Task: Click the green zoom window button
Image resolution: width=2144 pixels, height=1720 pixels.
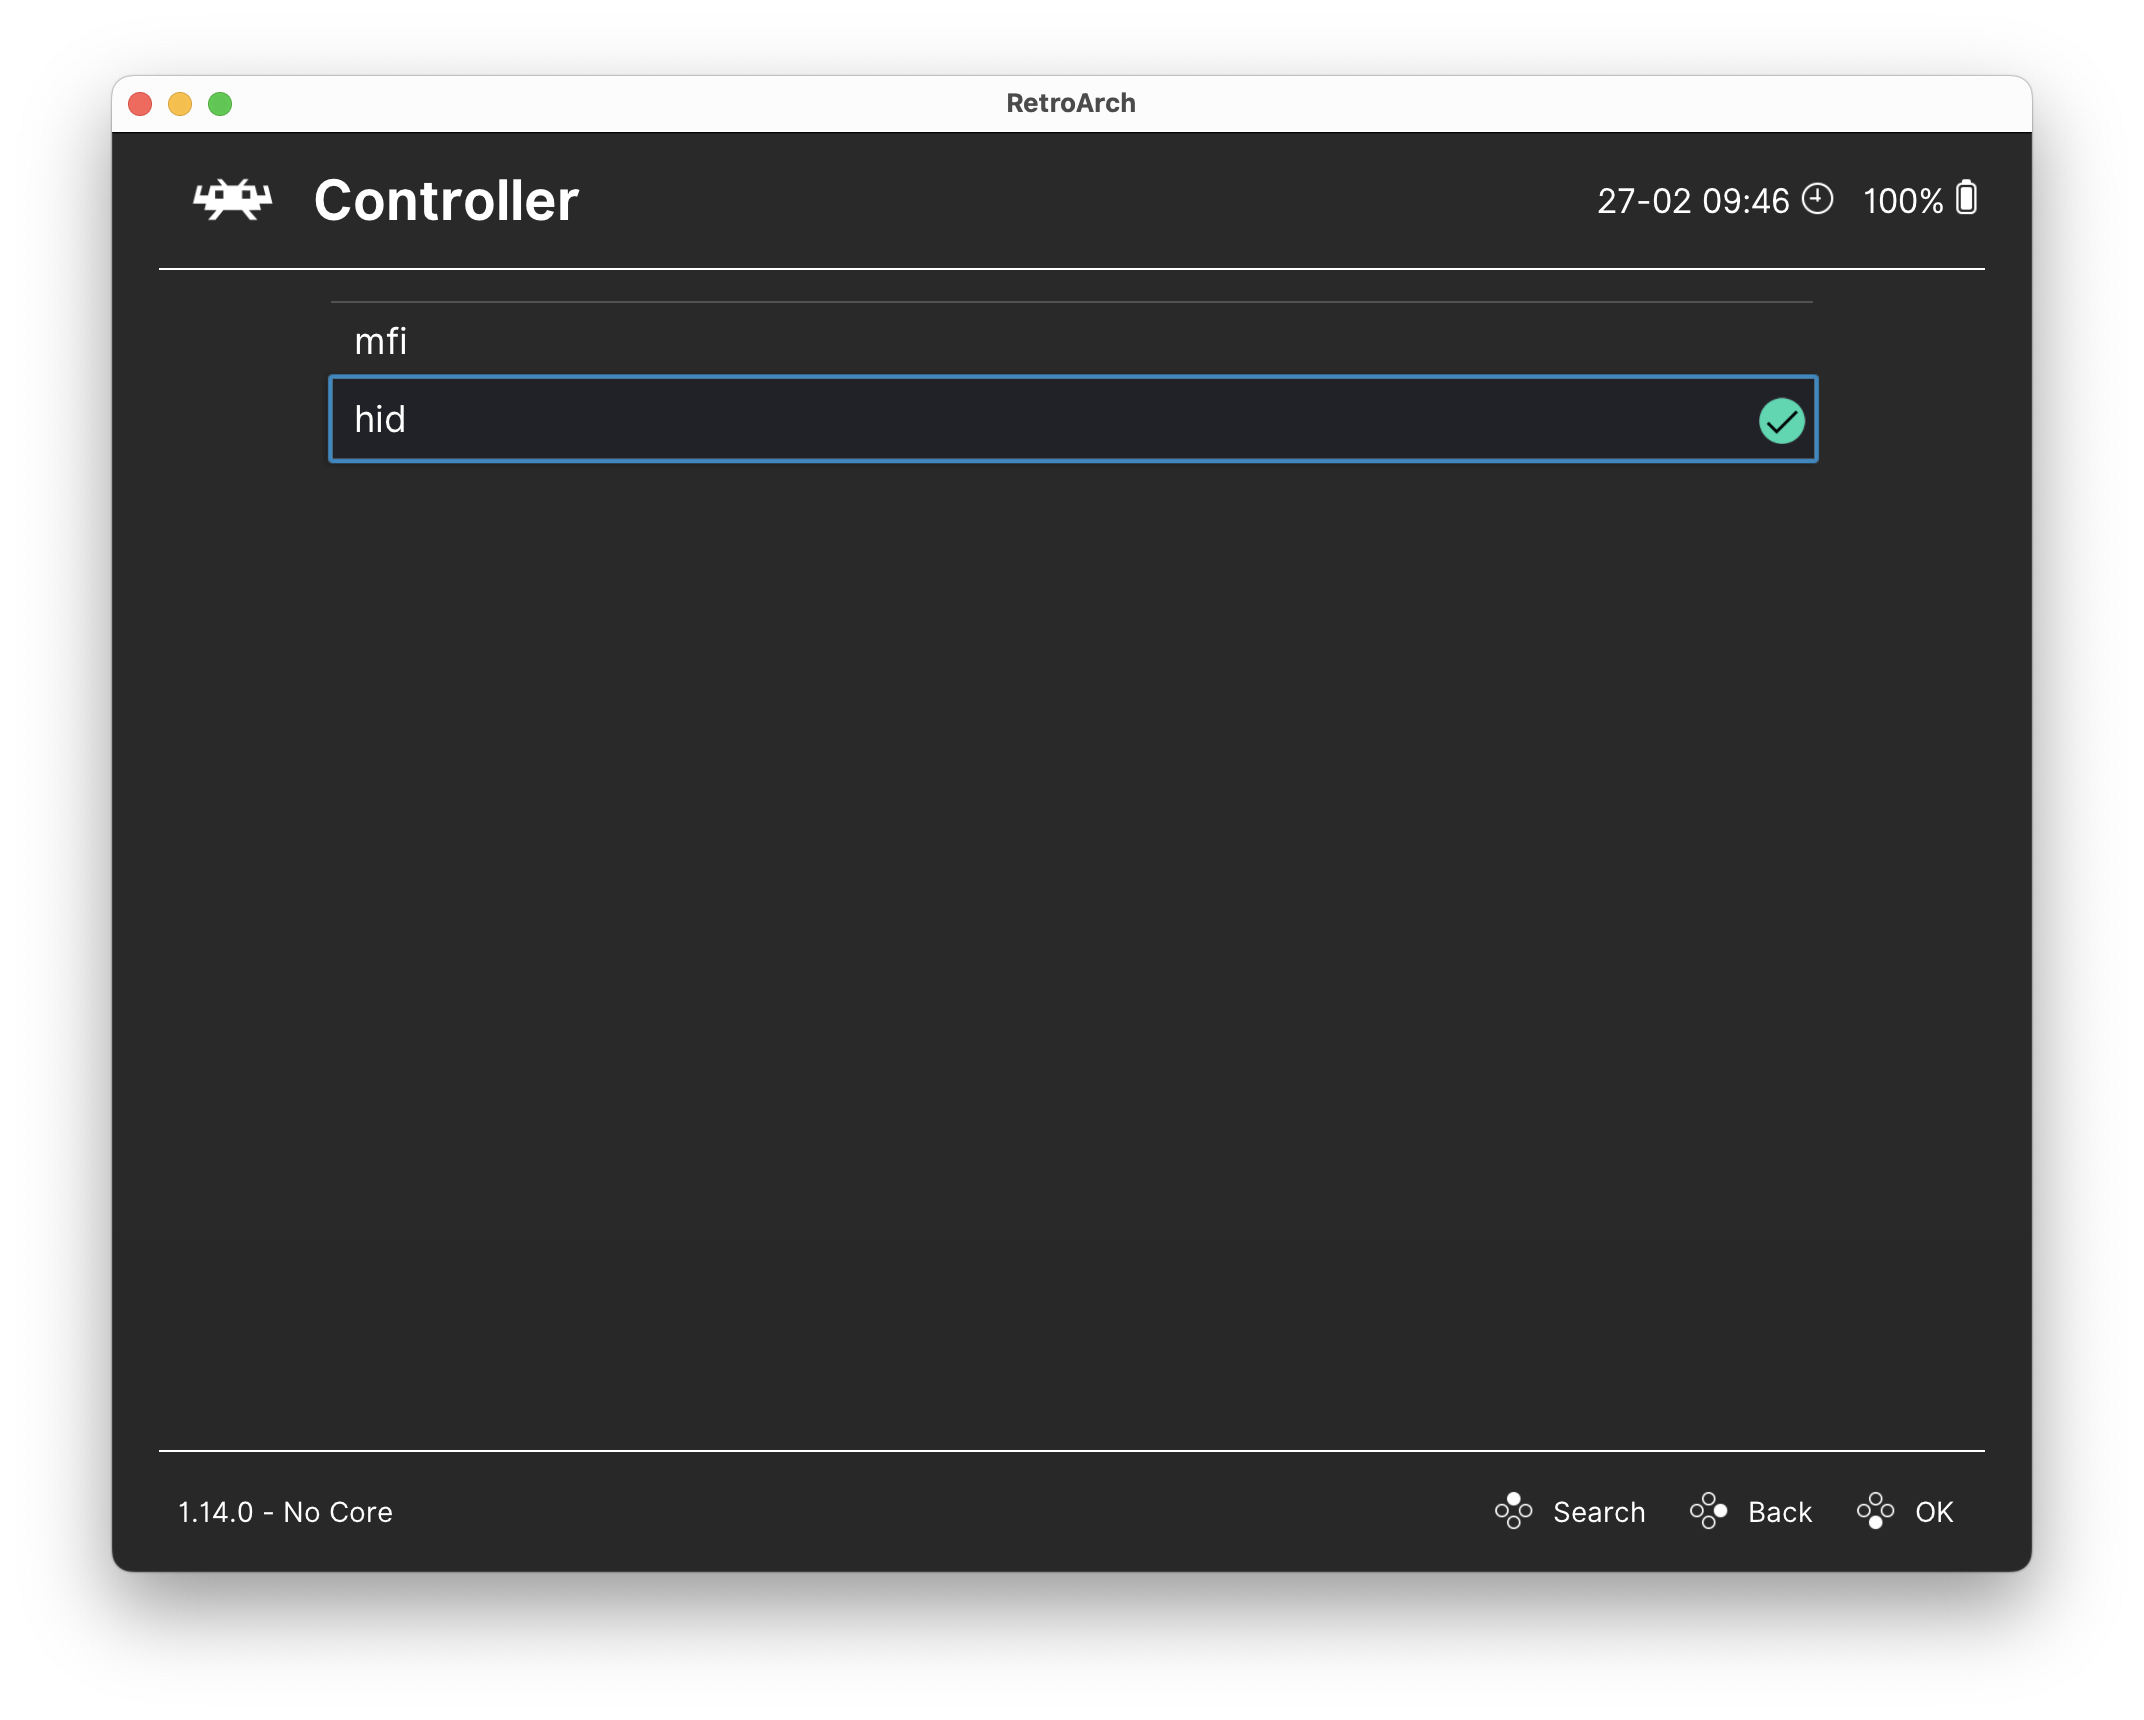Action: (x=220, y=103)
